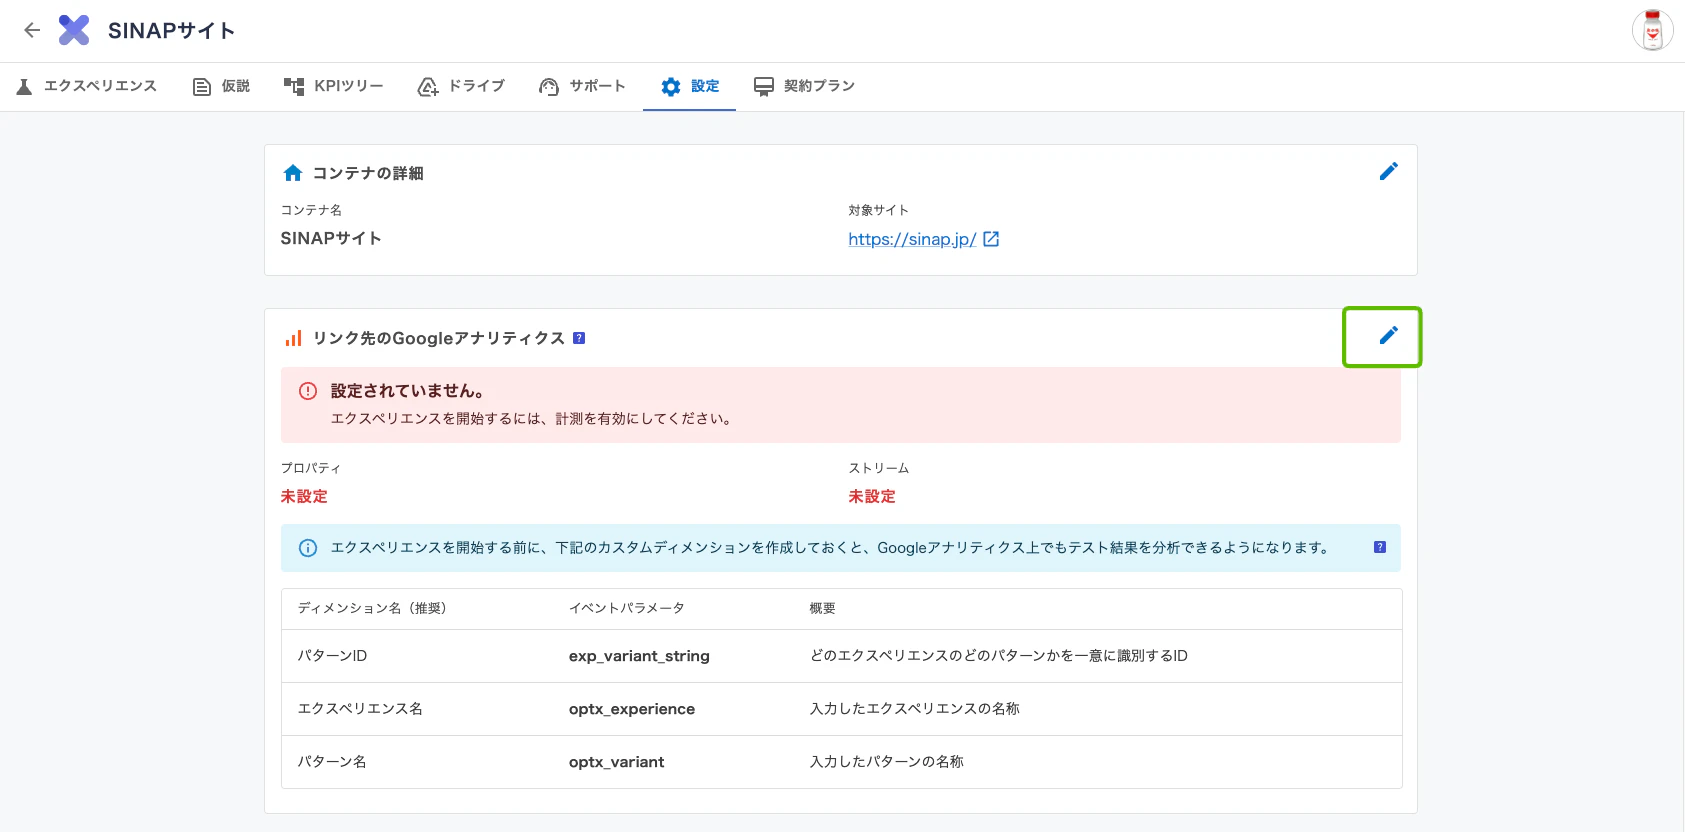Open help icon in blue info banner
Viewport: 1685px width, 832px height.
[x=1380, y=547]
